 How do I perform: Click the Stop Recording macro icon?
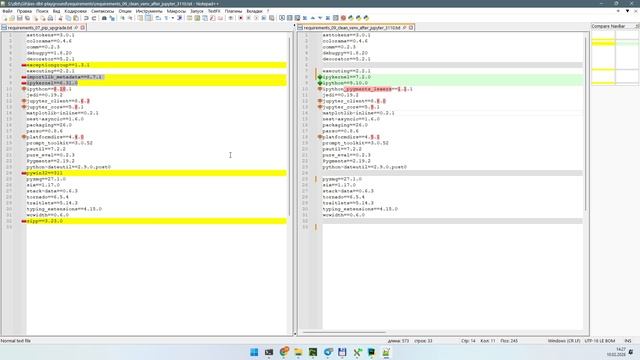[x=248, y=18]
